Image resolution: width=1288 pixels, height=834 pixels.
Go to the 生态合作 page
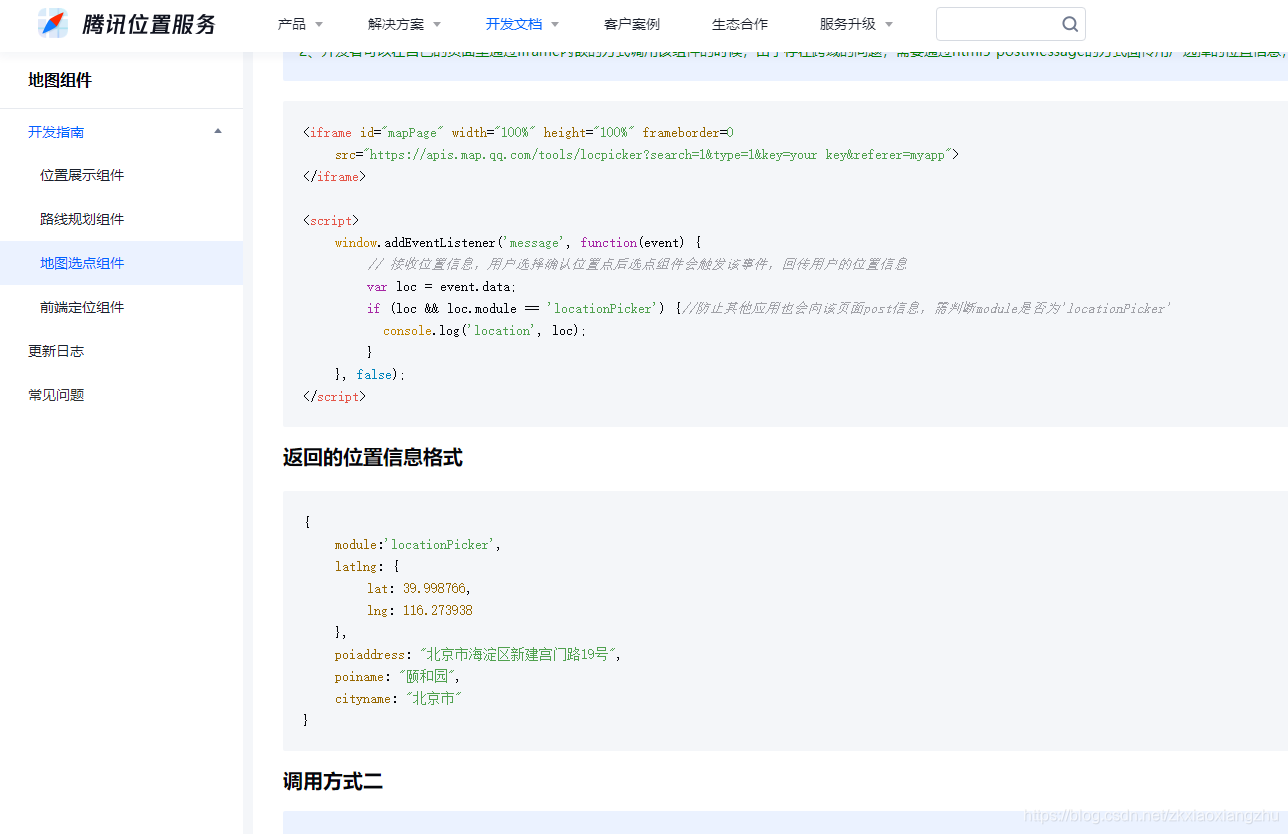coord(740,24)
